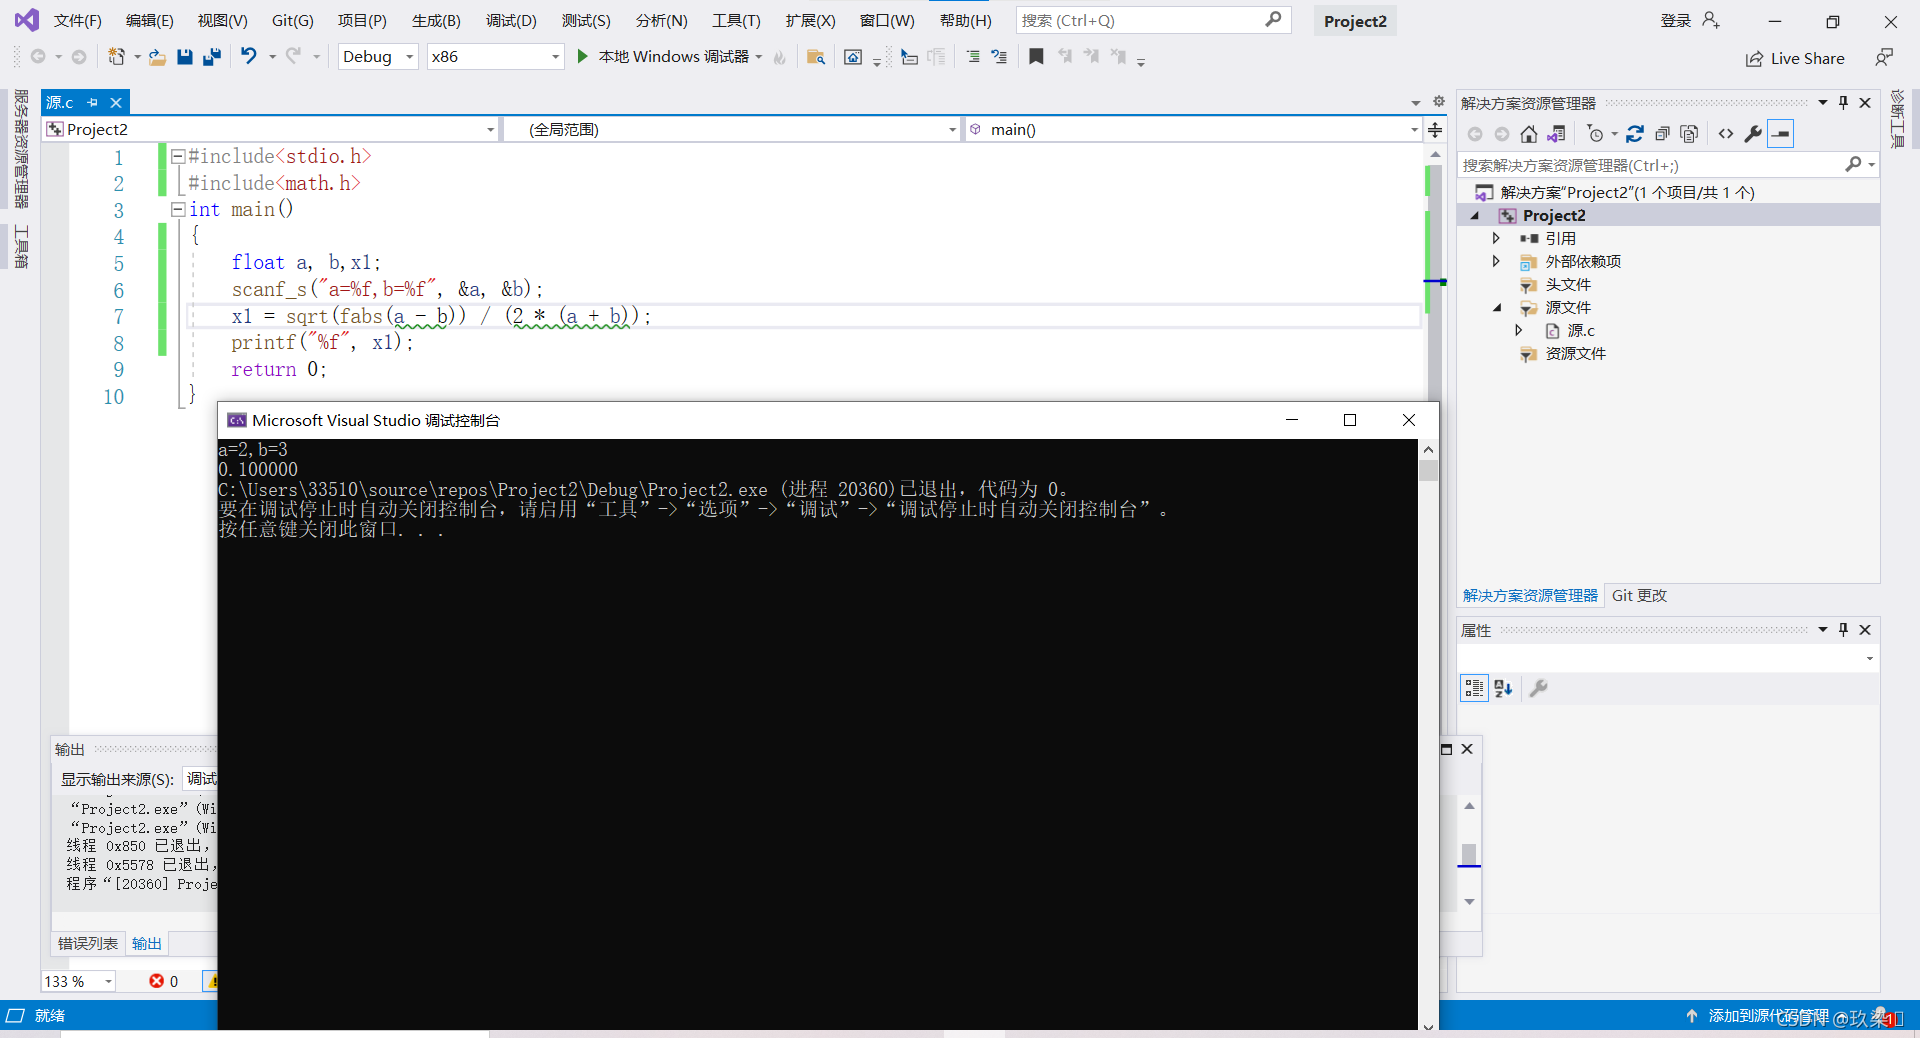Image resolution: width=1920 pixels, height=1038 pixels.
Task: Open the 编辑(E) menu
Action: [150, 20]
